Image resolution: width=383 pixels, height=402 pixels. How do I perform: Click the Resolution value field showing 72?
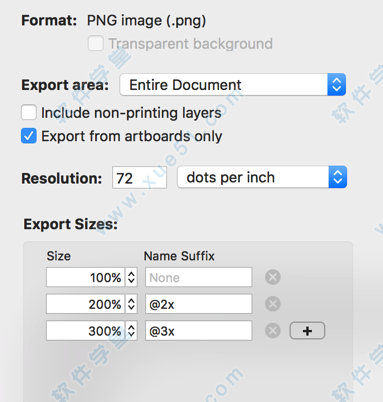click(x=139, y=178)
